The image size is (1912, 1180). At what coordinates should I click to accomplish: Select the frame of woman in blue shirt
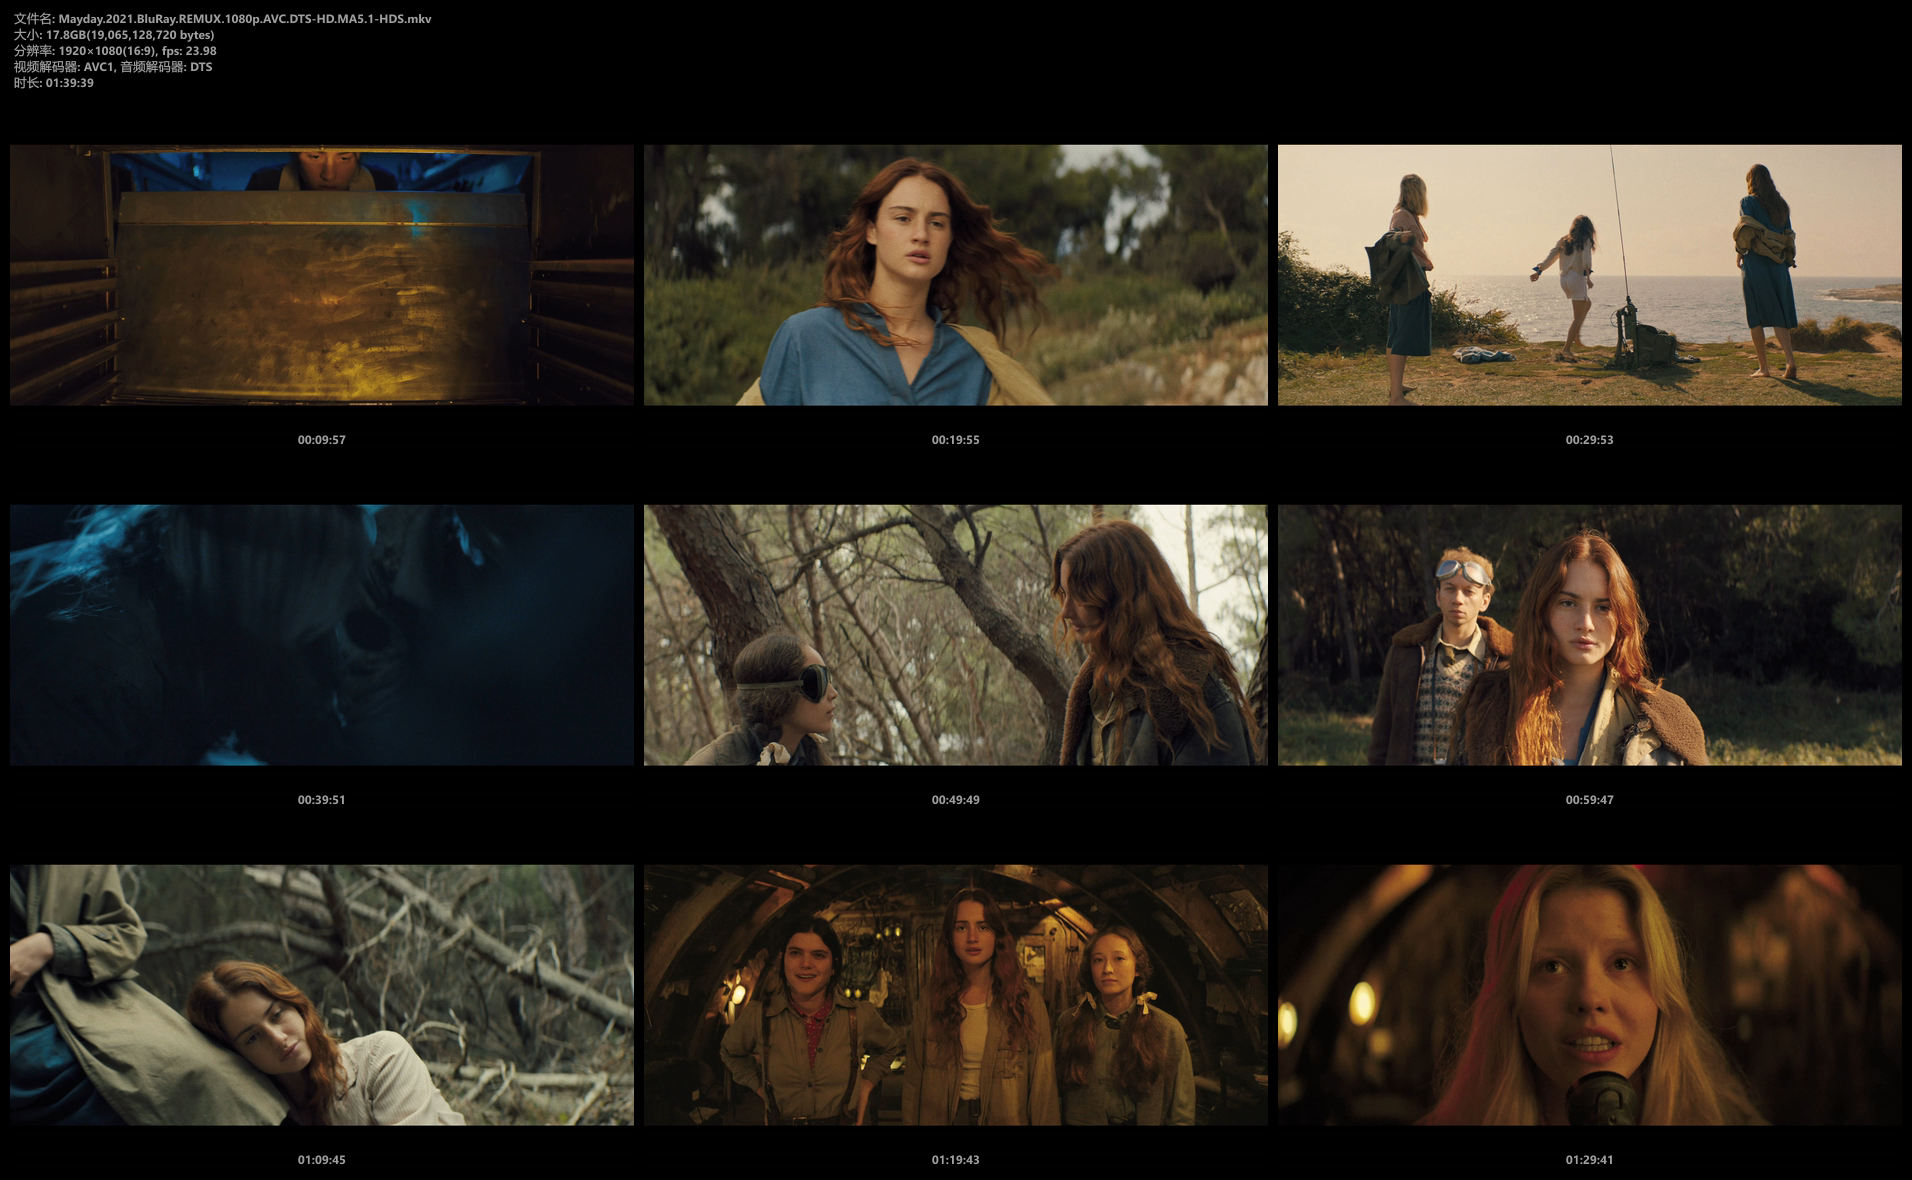(955, 275)
